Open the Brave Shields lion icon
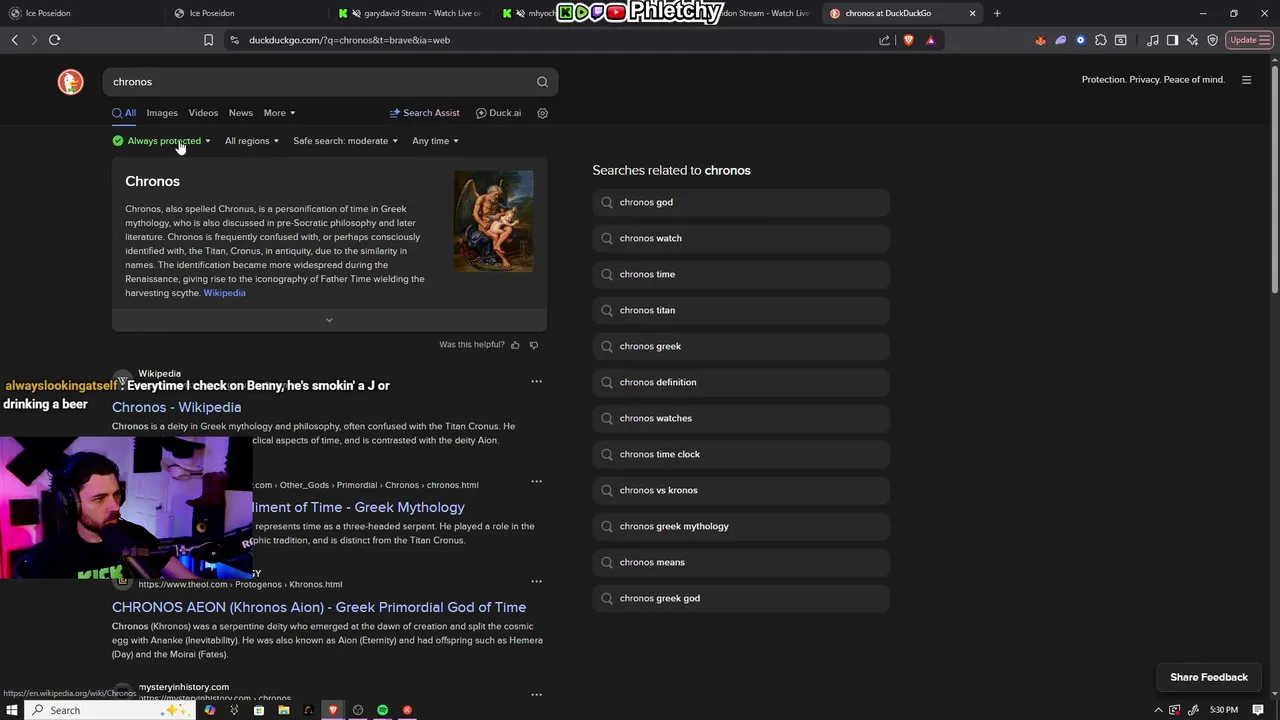The height and width of the screenshot is (720, 1280). (908, 40)
